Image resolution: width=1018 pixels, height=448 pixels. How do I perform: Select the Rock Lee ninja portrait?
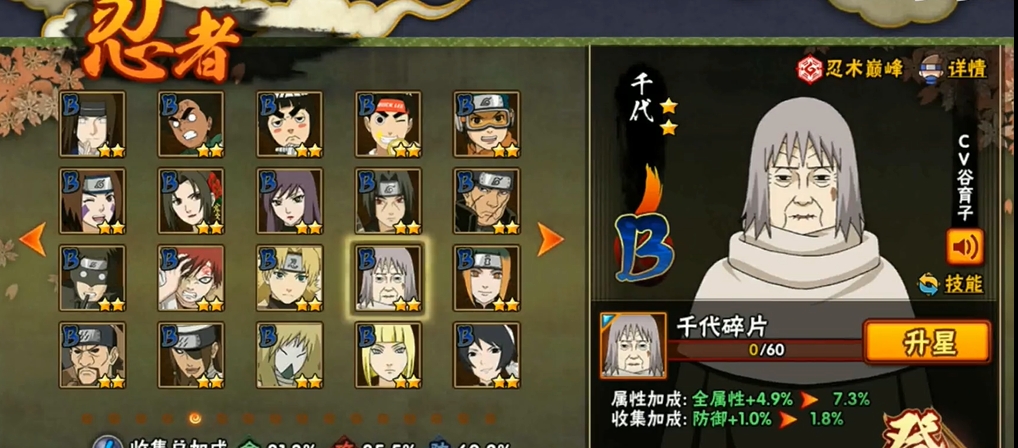[388, 124]
